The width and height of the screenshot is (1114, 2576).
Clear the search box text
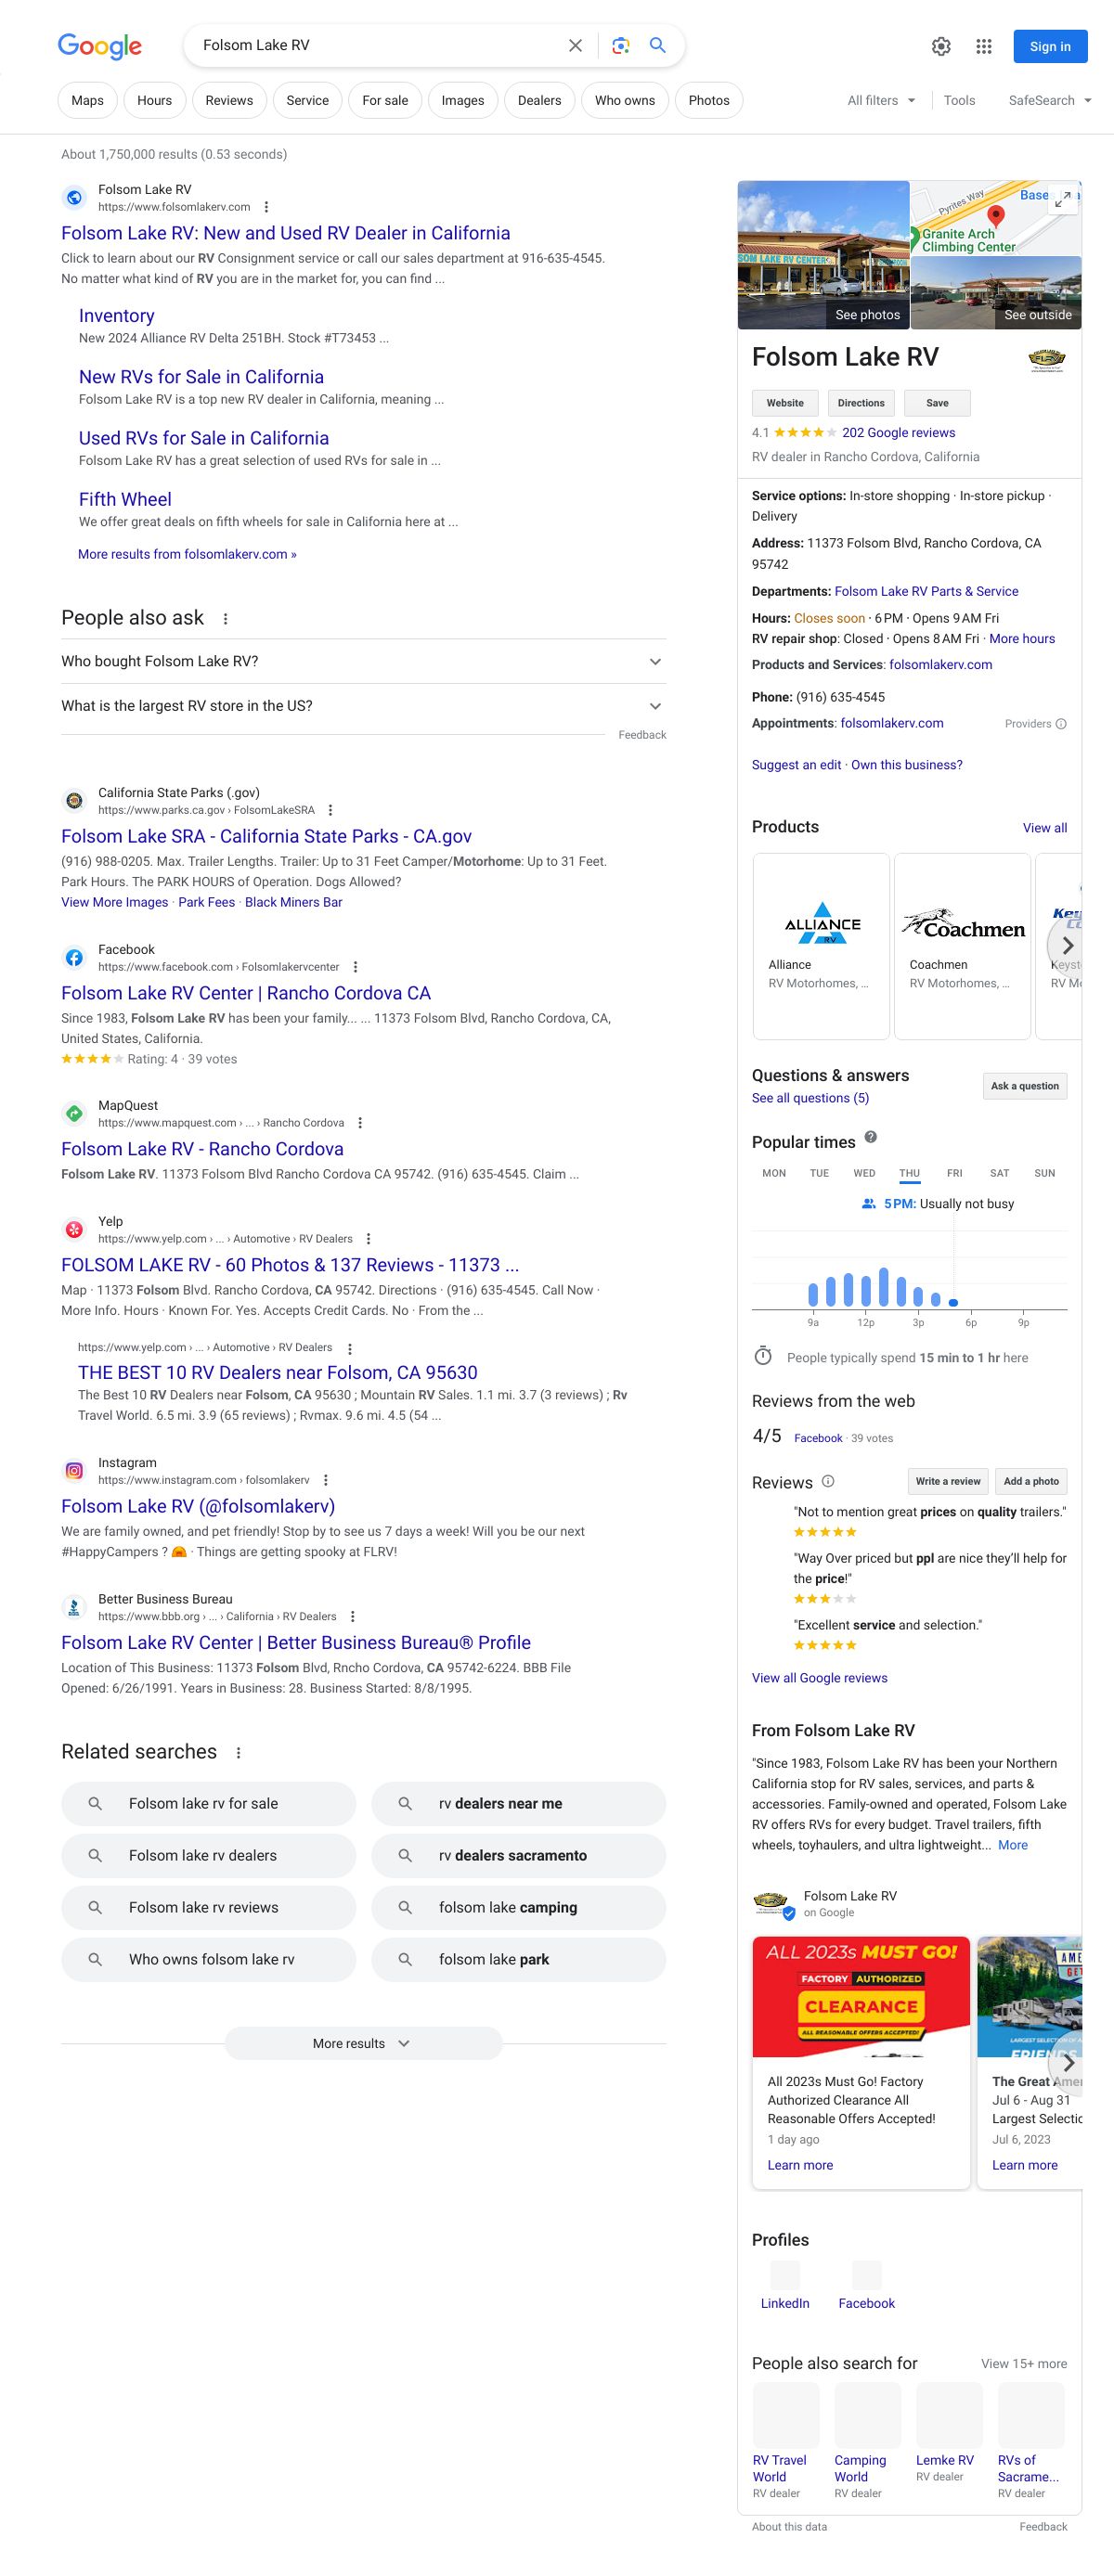[x=575, y=46]
